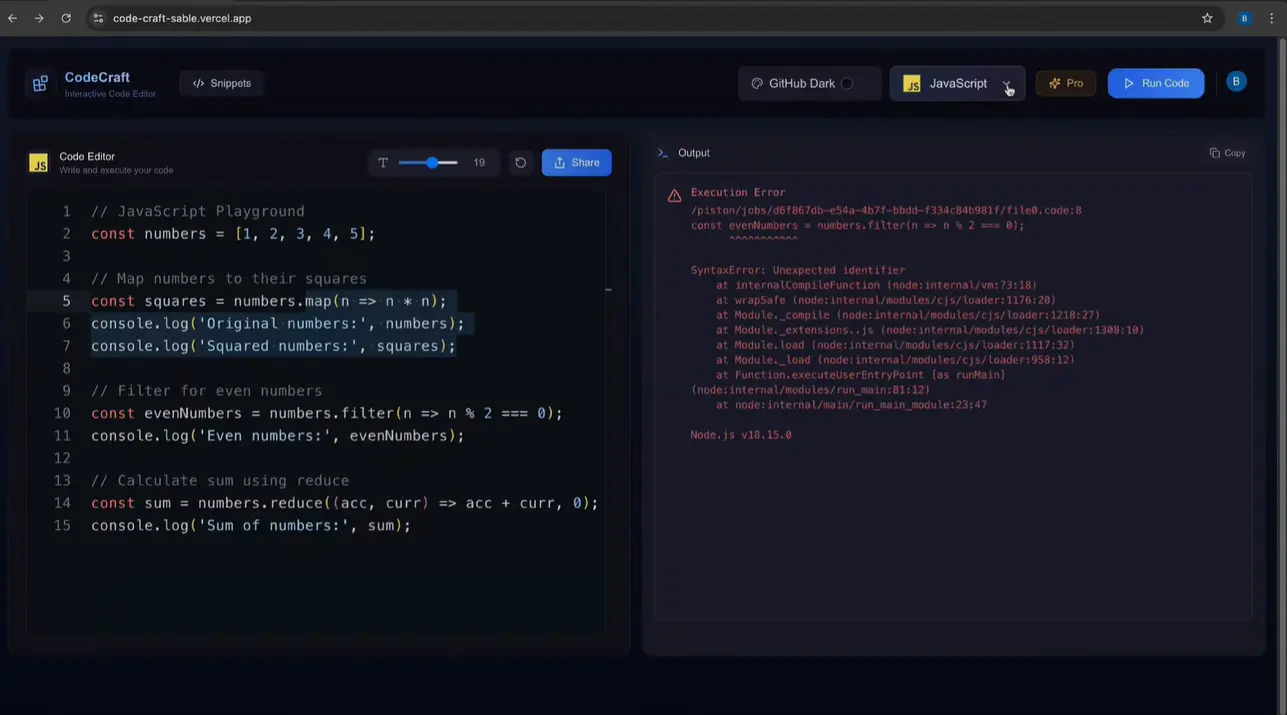
Task: Click the palette icon in theme selector
Action: (757, 83)
